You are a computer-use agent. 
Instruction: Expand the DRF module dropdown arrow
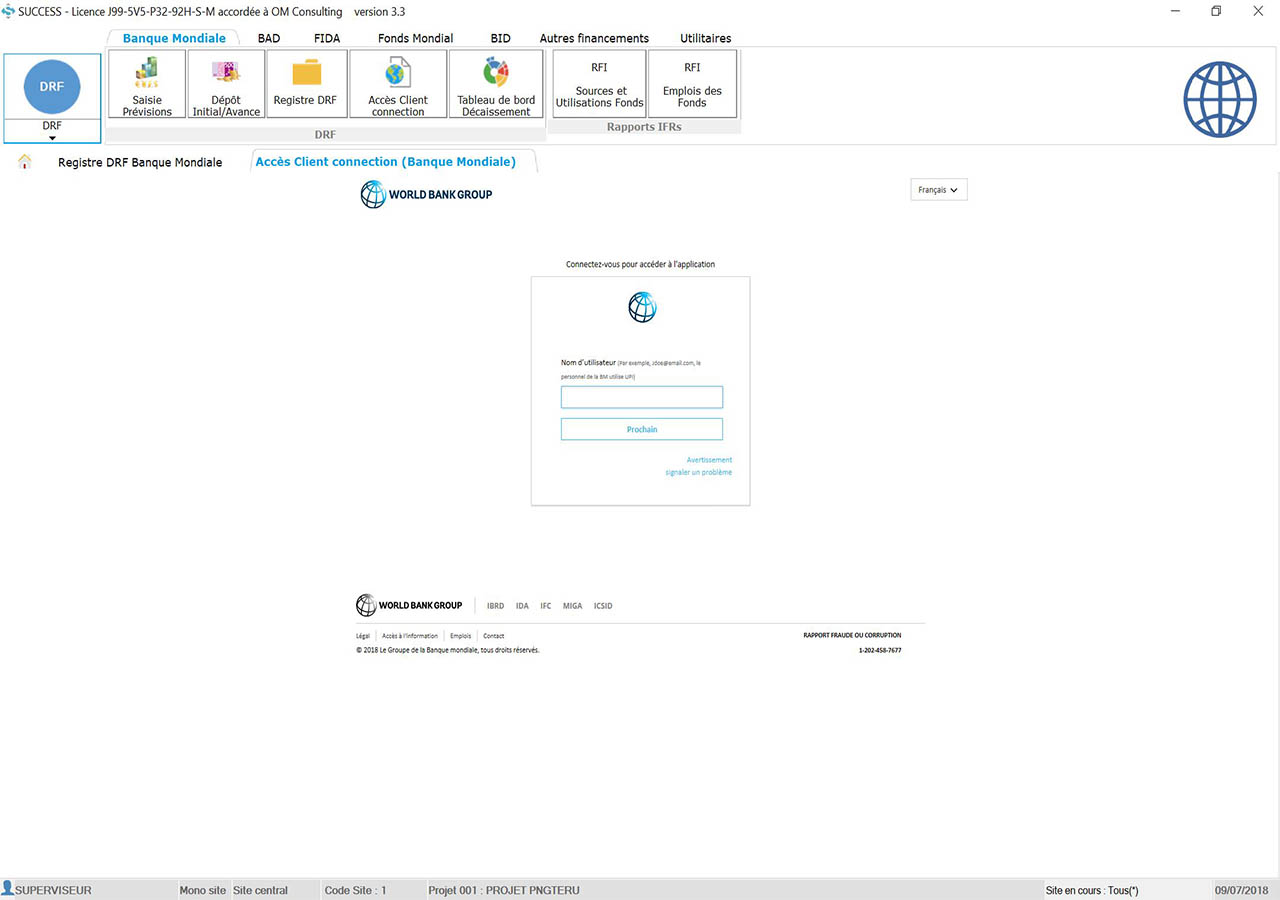pos(52,138)
